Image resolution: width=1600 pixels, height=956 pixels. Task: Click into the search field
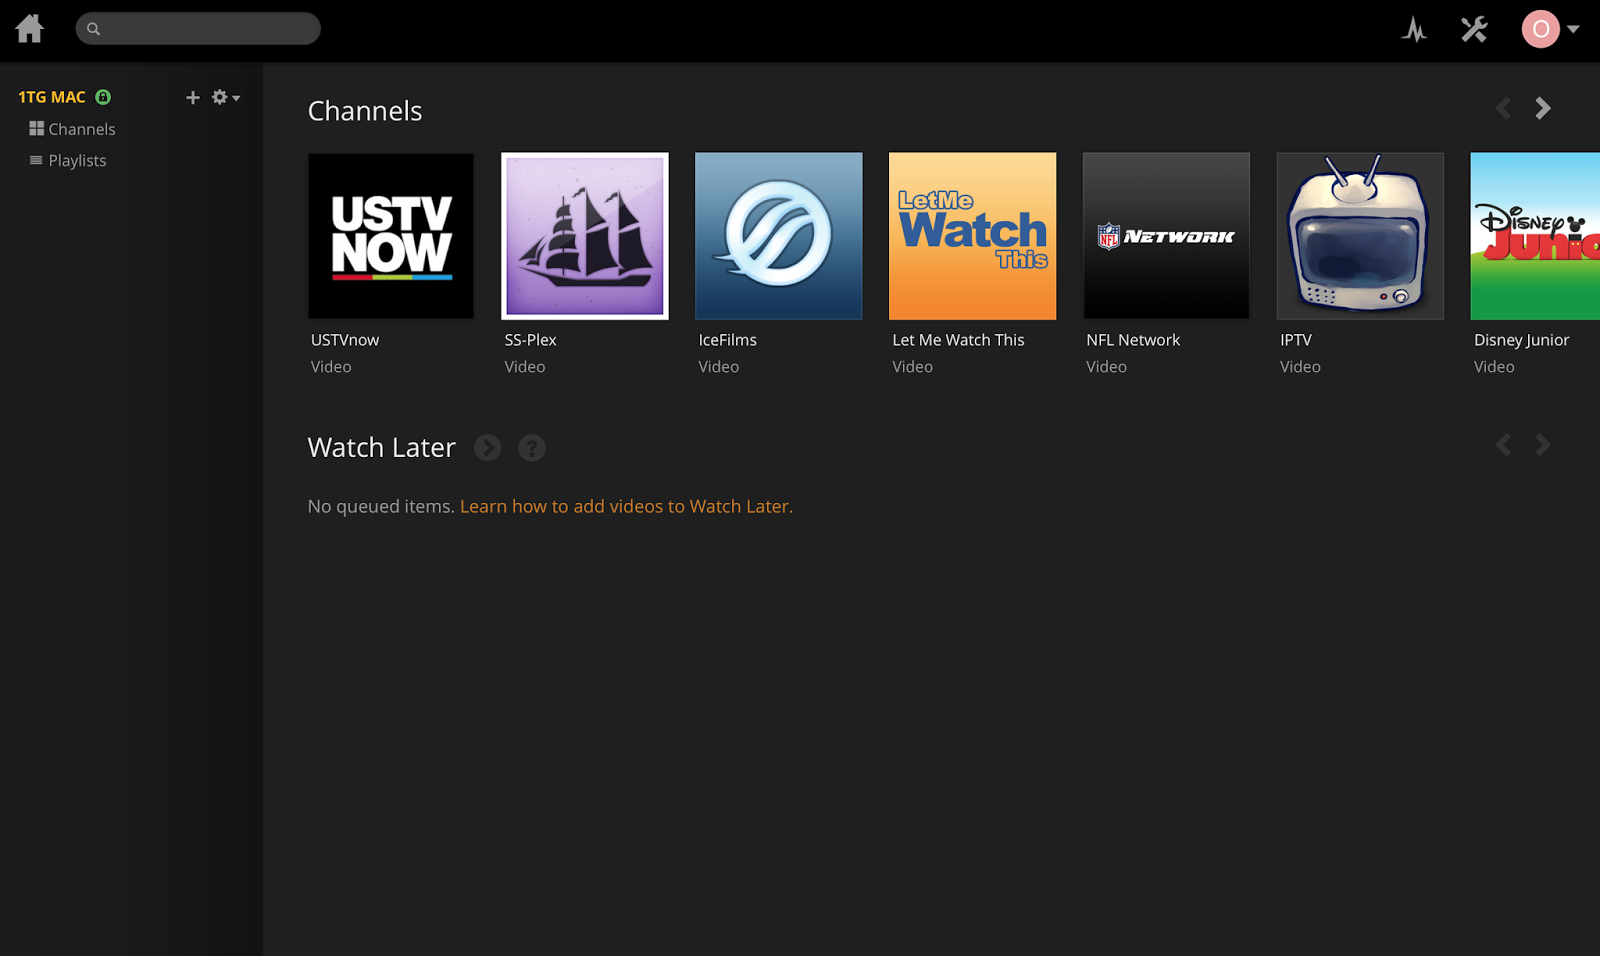[198, 28]
